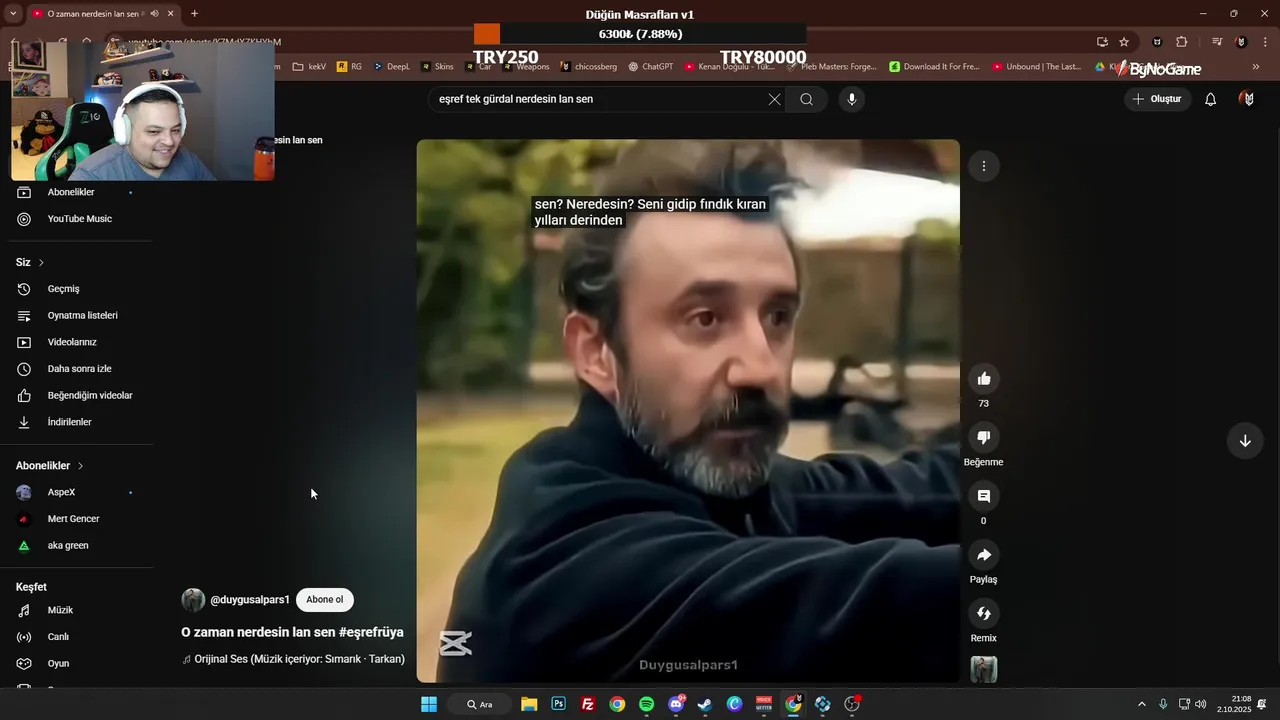Open a new browser tab

pos(194,13)
